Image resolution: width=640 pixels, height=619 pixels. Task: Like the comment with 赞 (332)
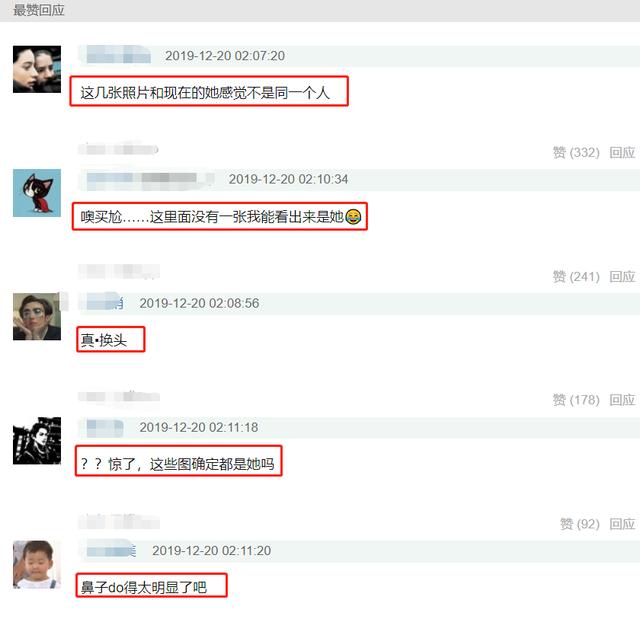pyautogui.click(x=576, y=153)
